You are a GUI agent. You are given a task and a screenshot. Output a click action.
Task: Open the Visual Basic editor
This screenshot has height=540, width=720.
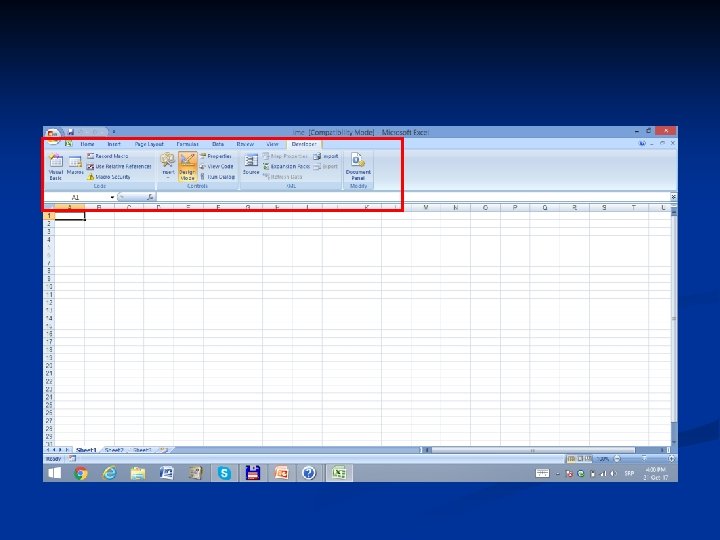56,167
